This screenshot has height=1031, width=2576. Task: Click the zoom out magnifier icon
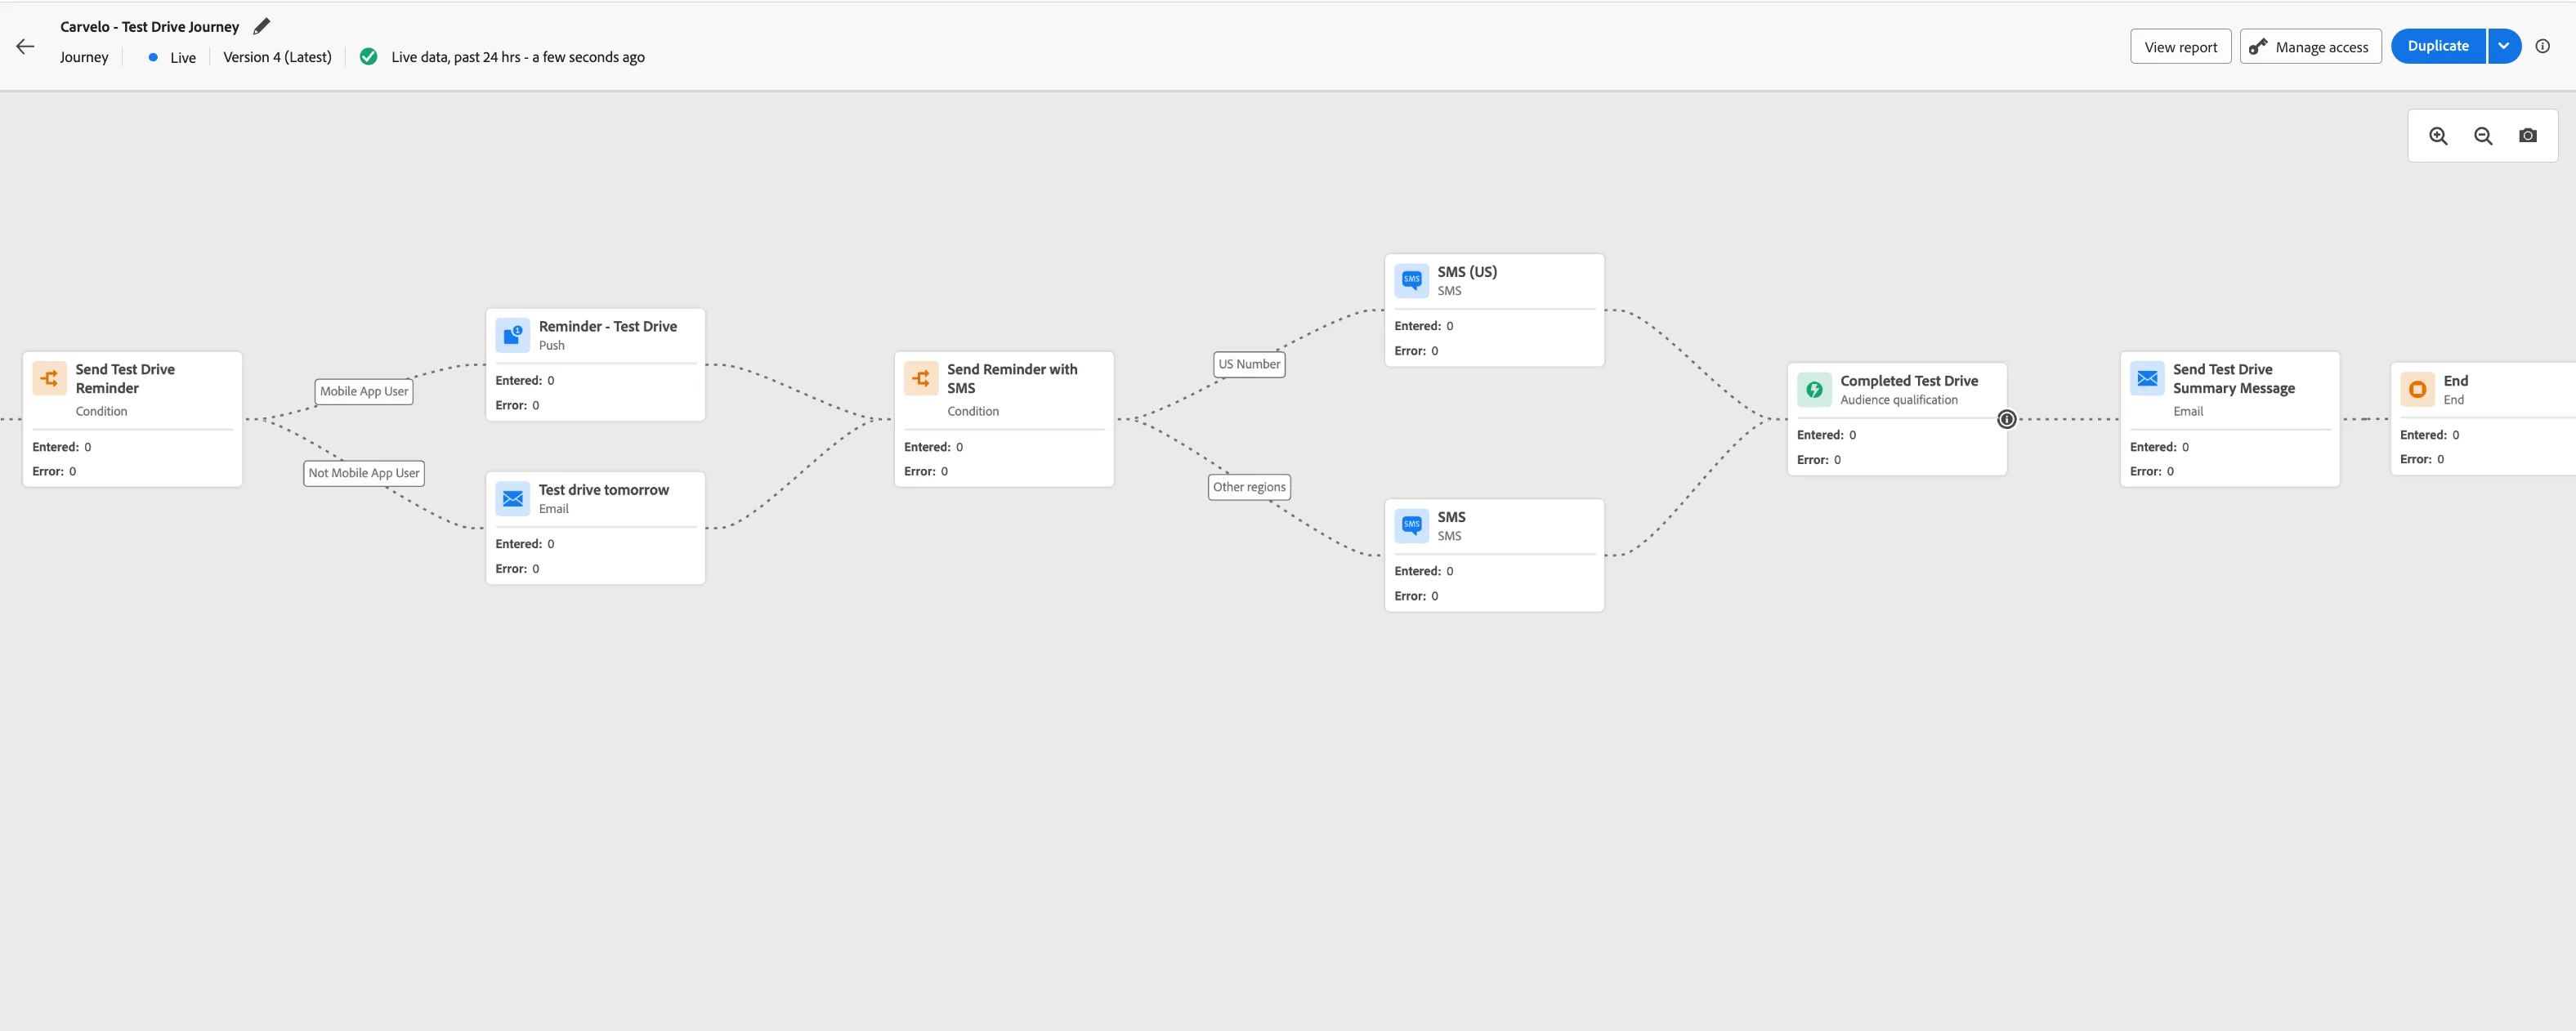tap(2483, 136)
